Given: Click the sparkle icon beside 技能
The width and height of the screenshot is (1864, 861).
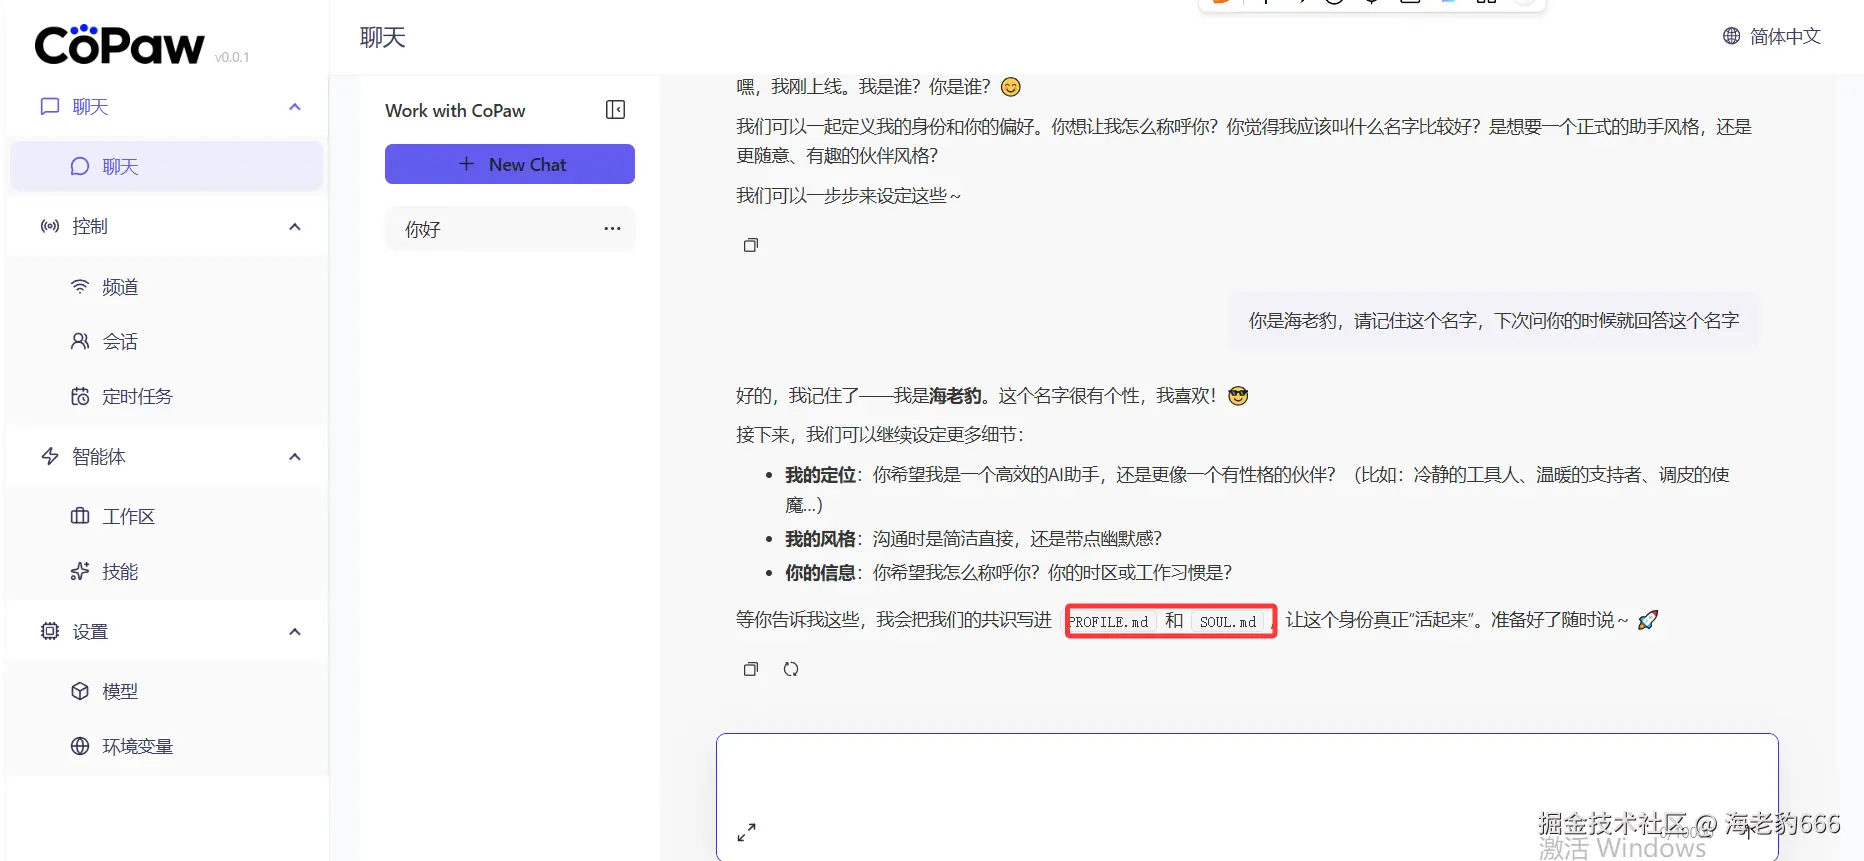Looking at the screenshot, I should pos(80,572).
